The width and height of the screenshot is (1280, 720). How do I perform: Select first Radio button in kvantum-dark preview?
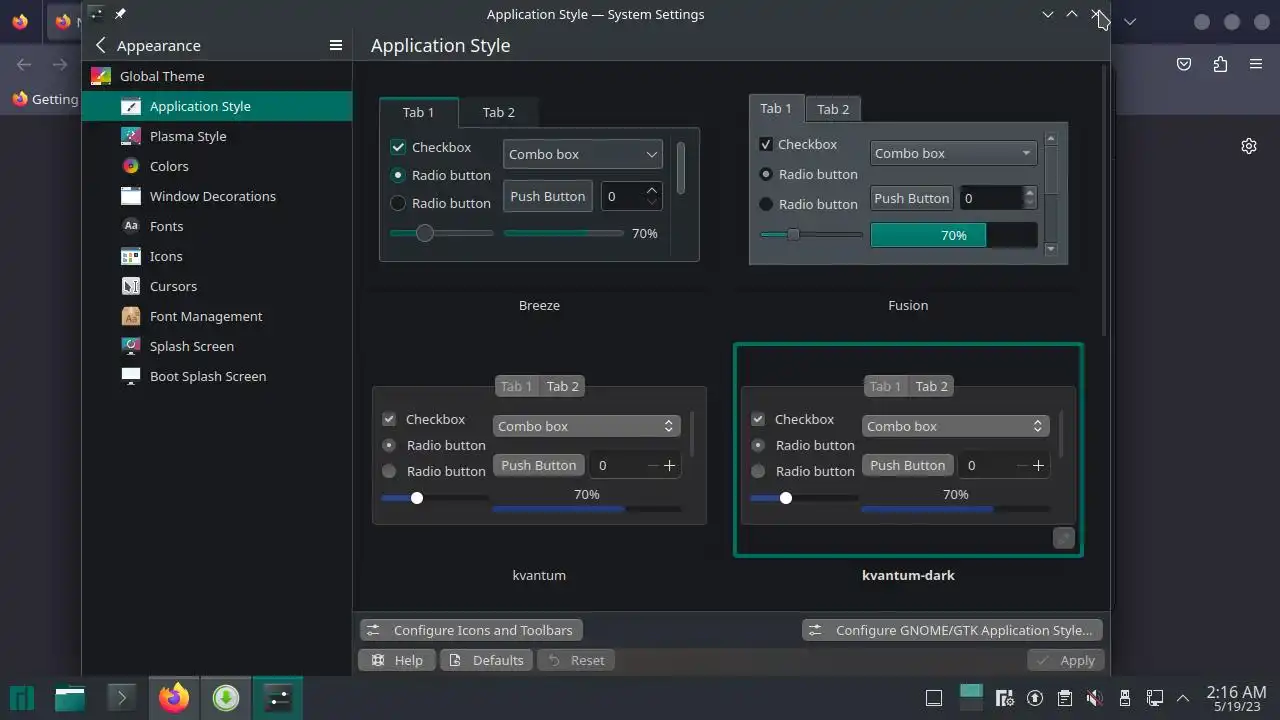coord(758,445)
